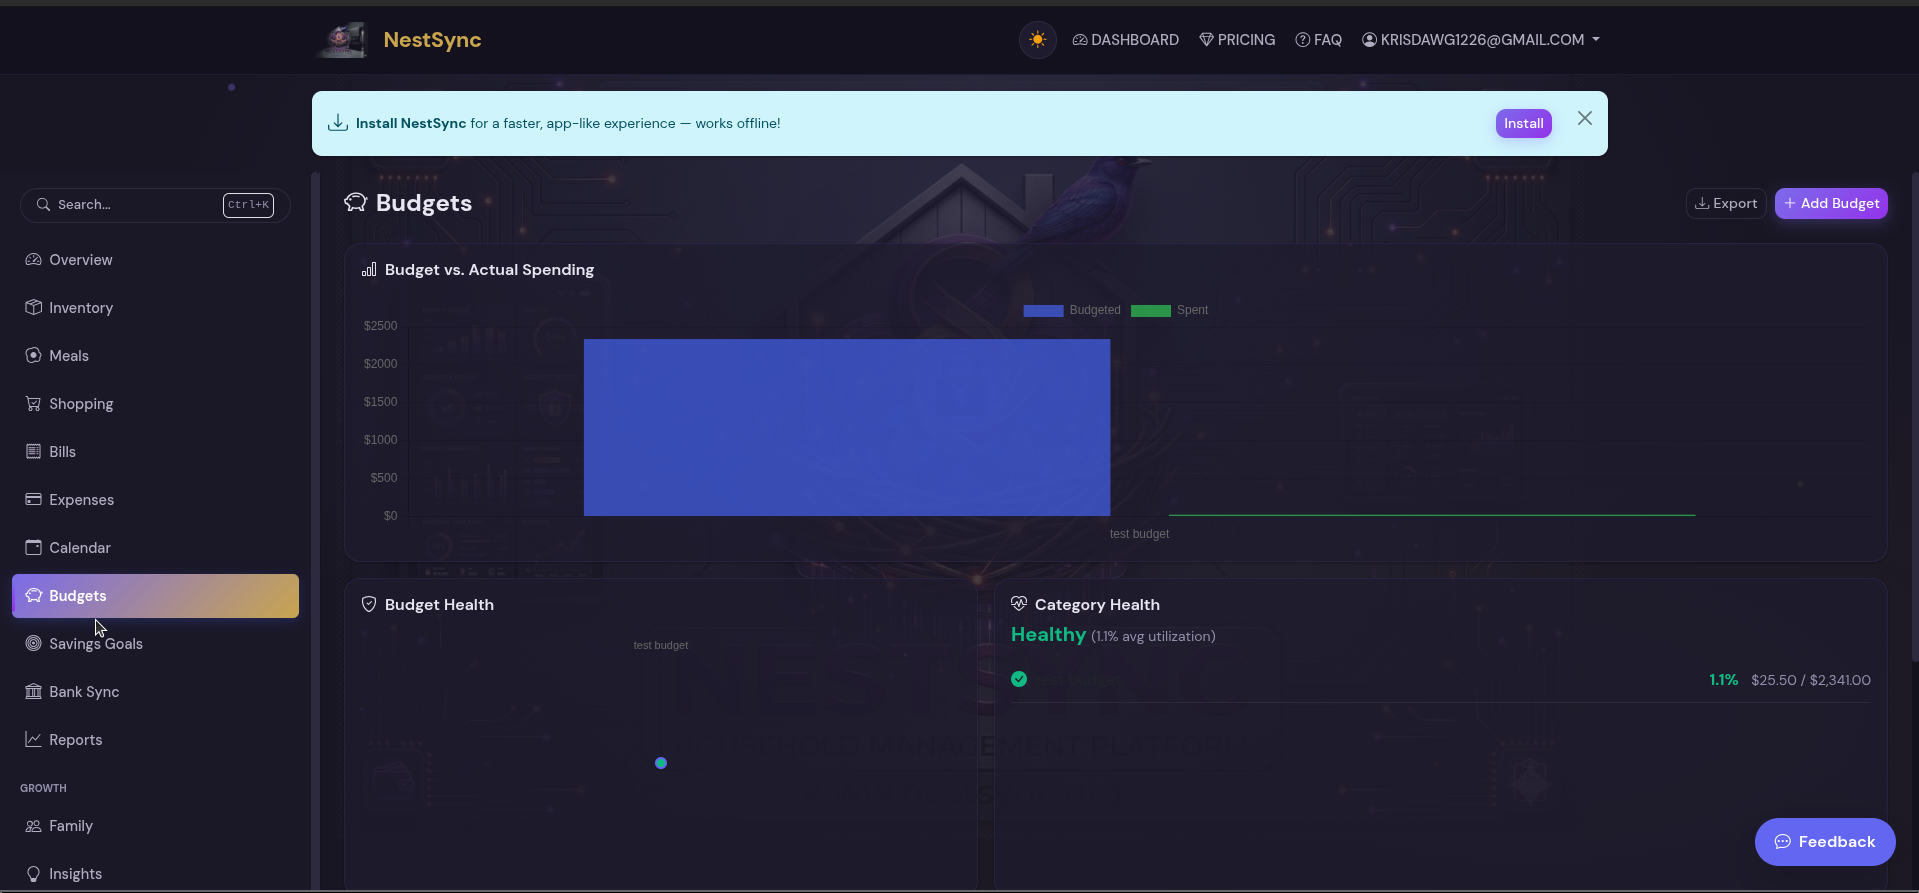Go to Meals in the sidebar
The image size is (1919, 893).
(x=155, y=356)
